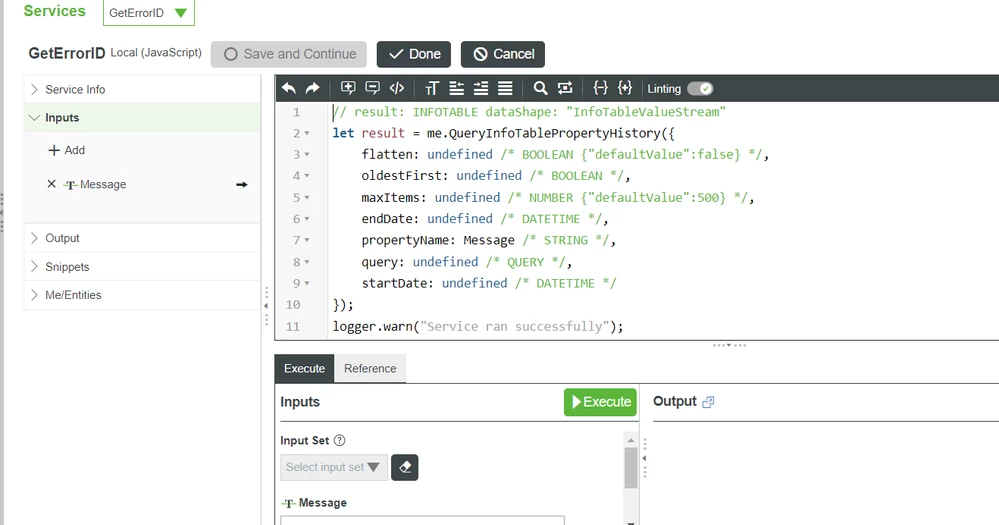Screen dimensions: 999x525
Task: Open Output in popup window icon
Action: pos(708,402)
